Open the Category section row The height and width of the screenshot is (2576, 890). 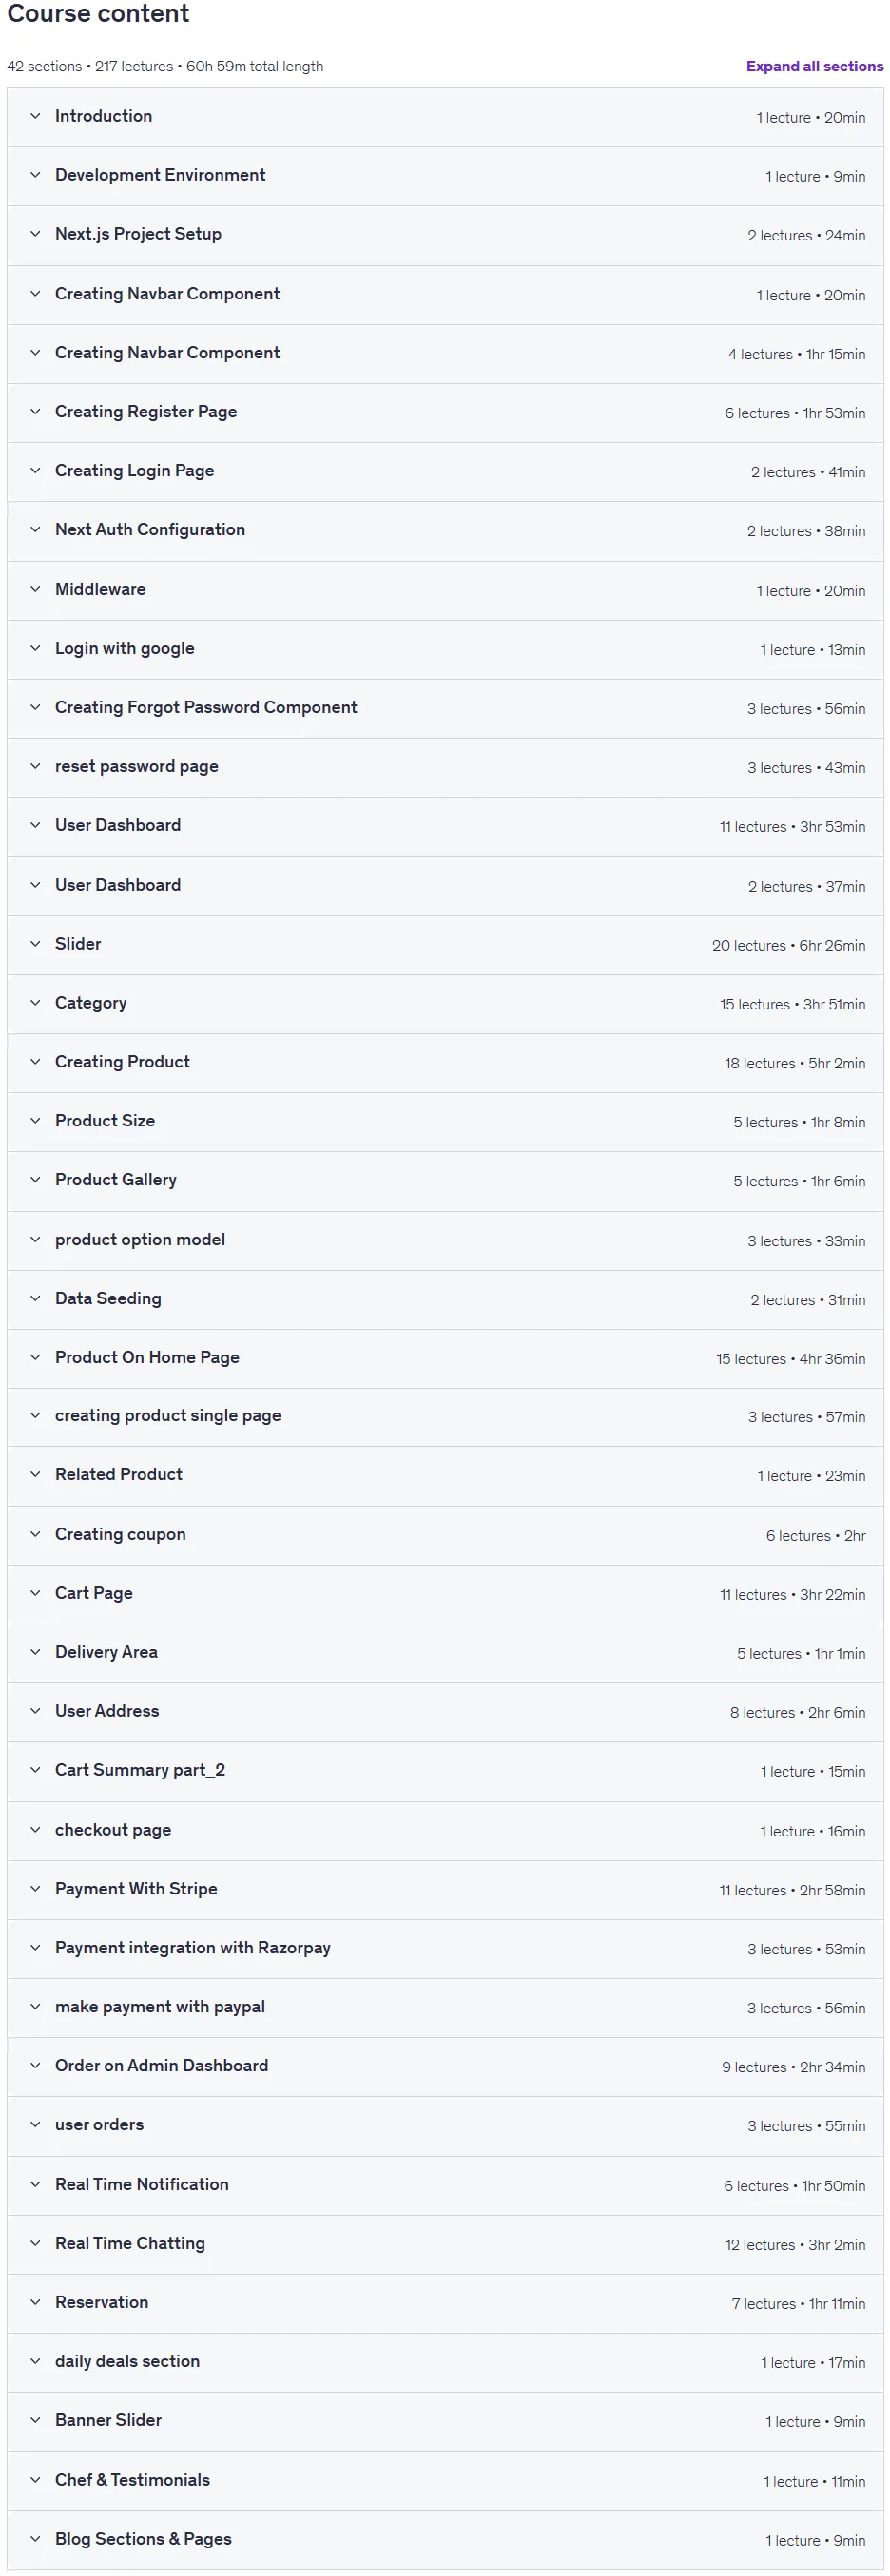point(445,1003)
